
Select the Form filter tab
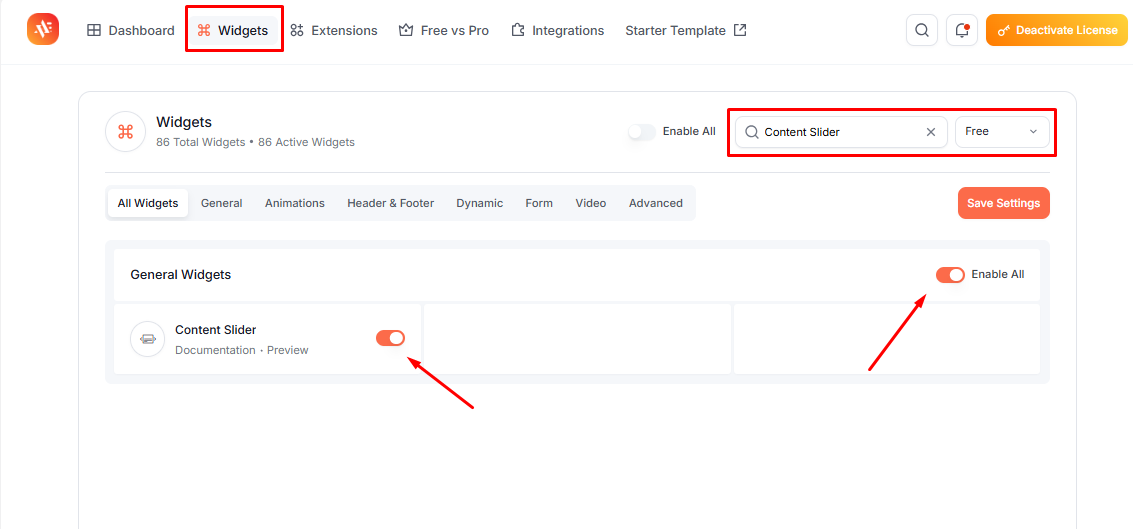coord(539,203)
